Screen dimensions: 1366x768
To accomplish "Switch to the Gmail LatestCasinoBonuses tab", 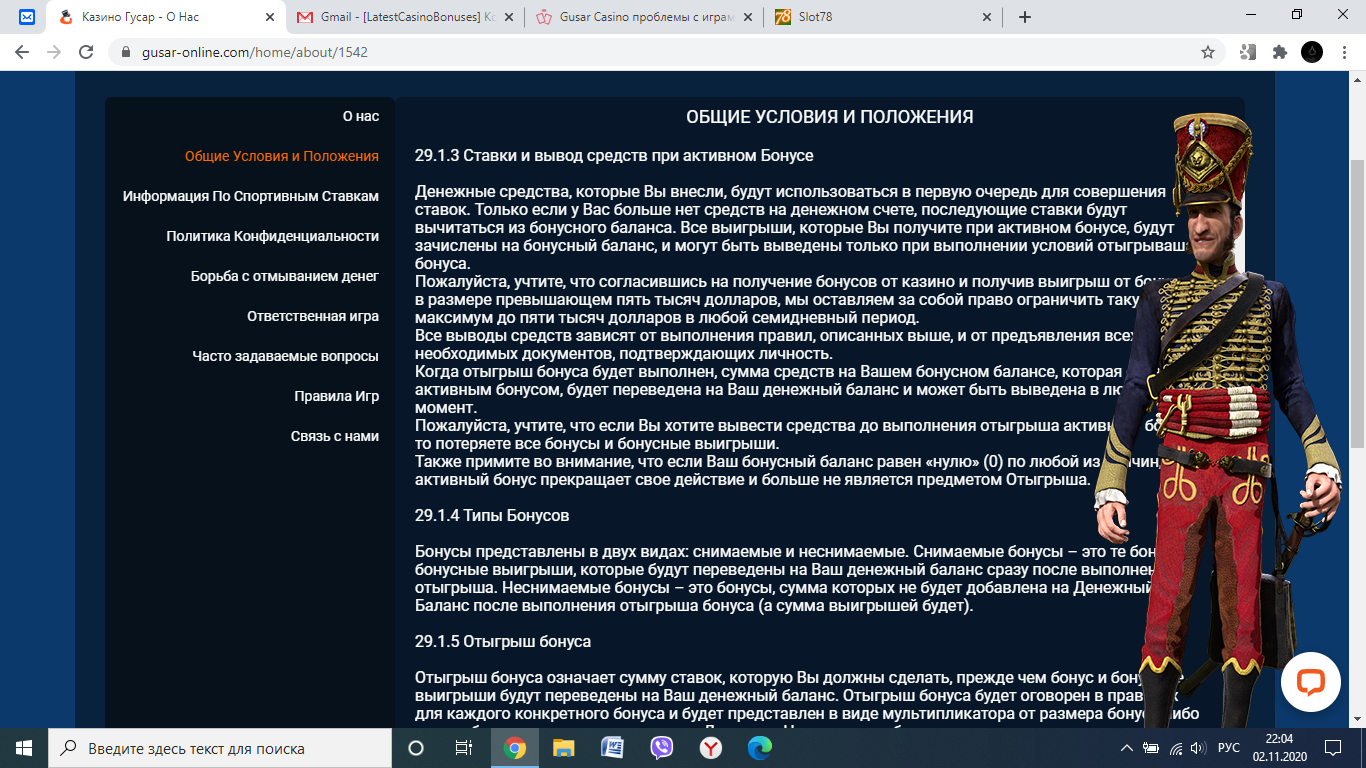I will 407,17.
